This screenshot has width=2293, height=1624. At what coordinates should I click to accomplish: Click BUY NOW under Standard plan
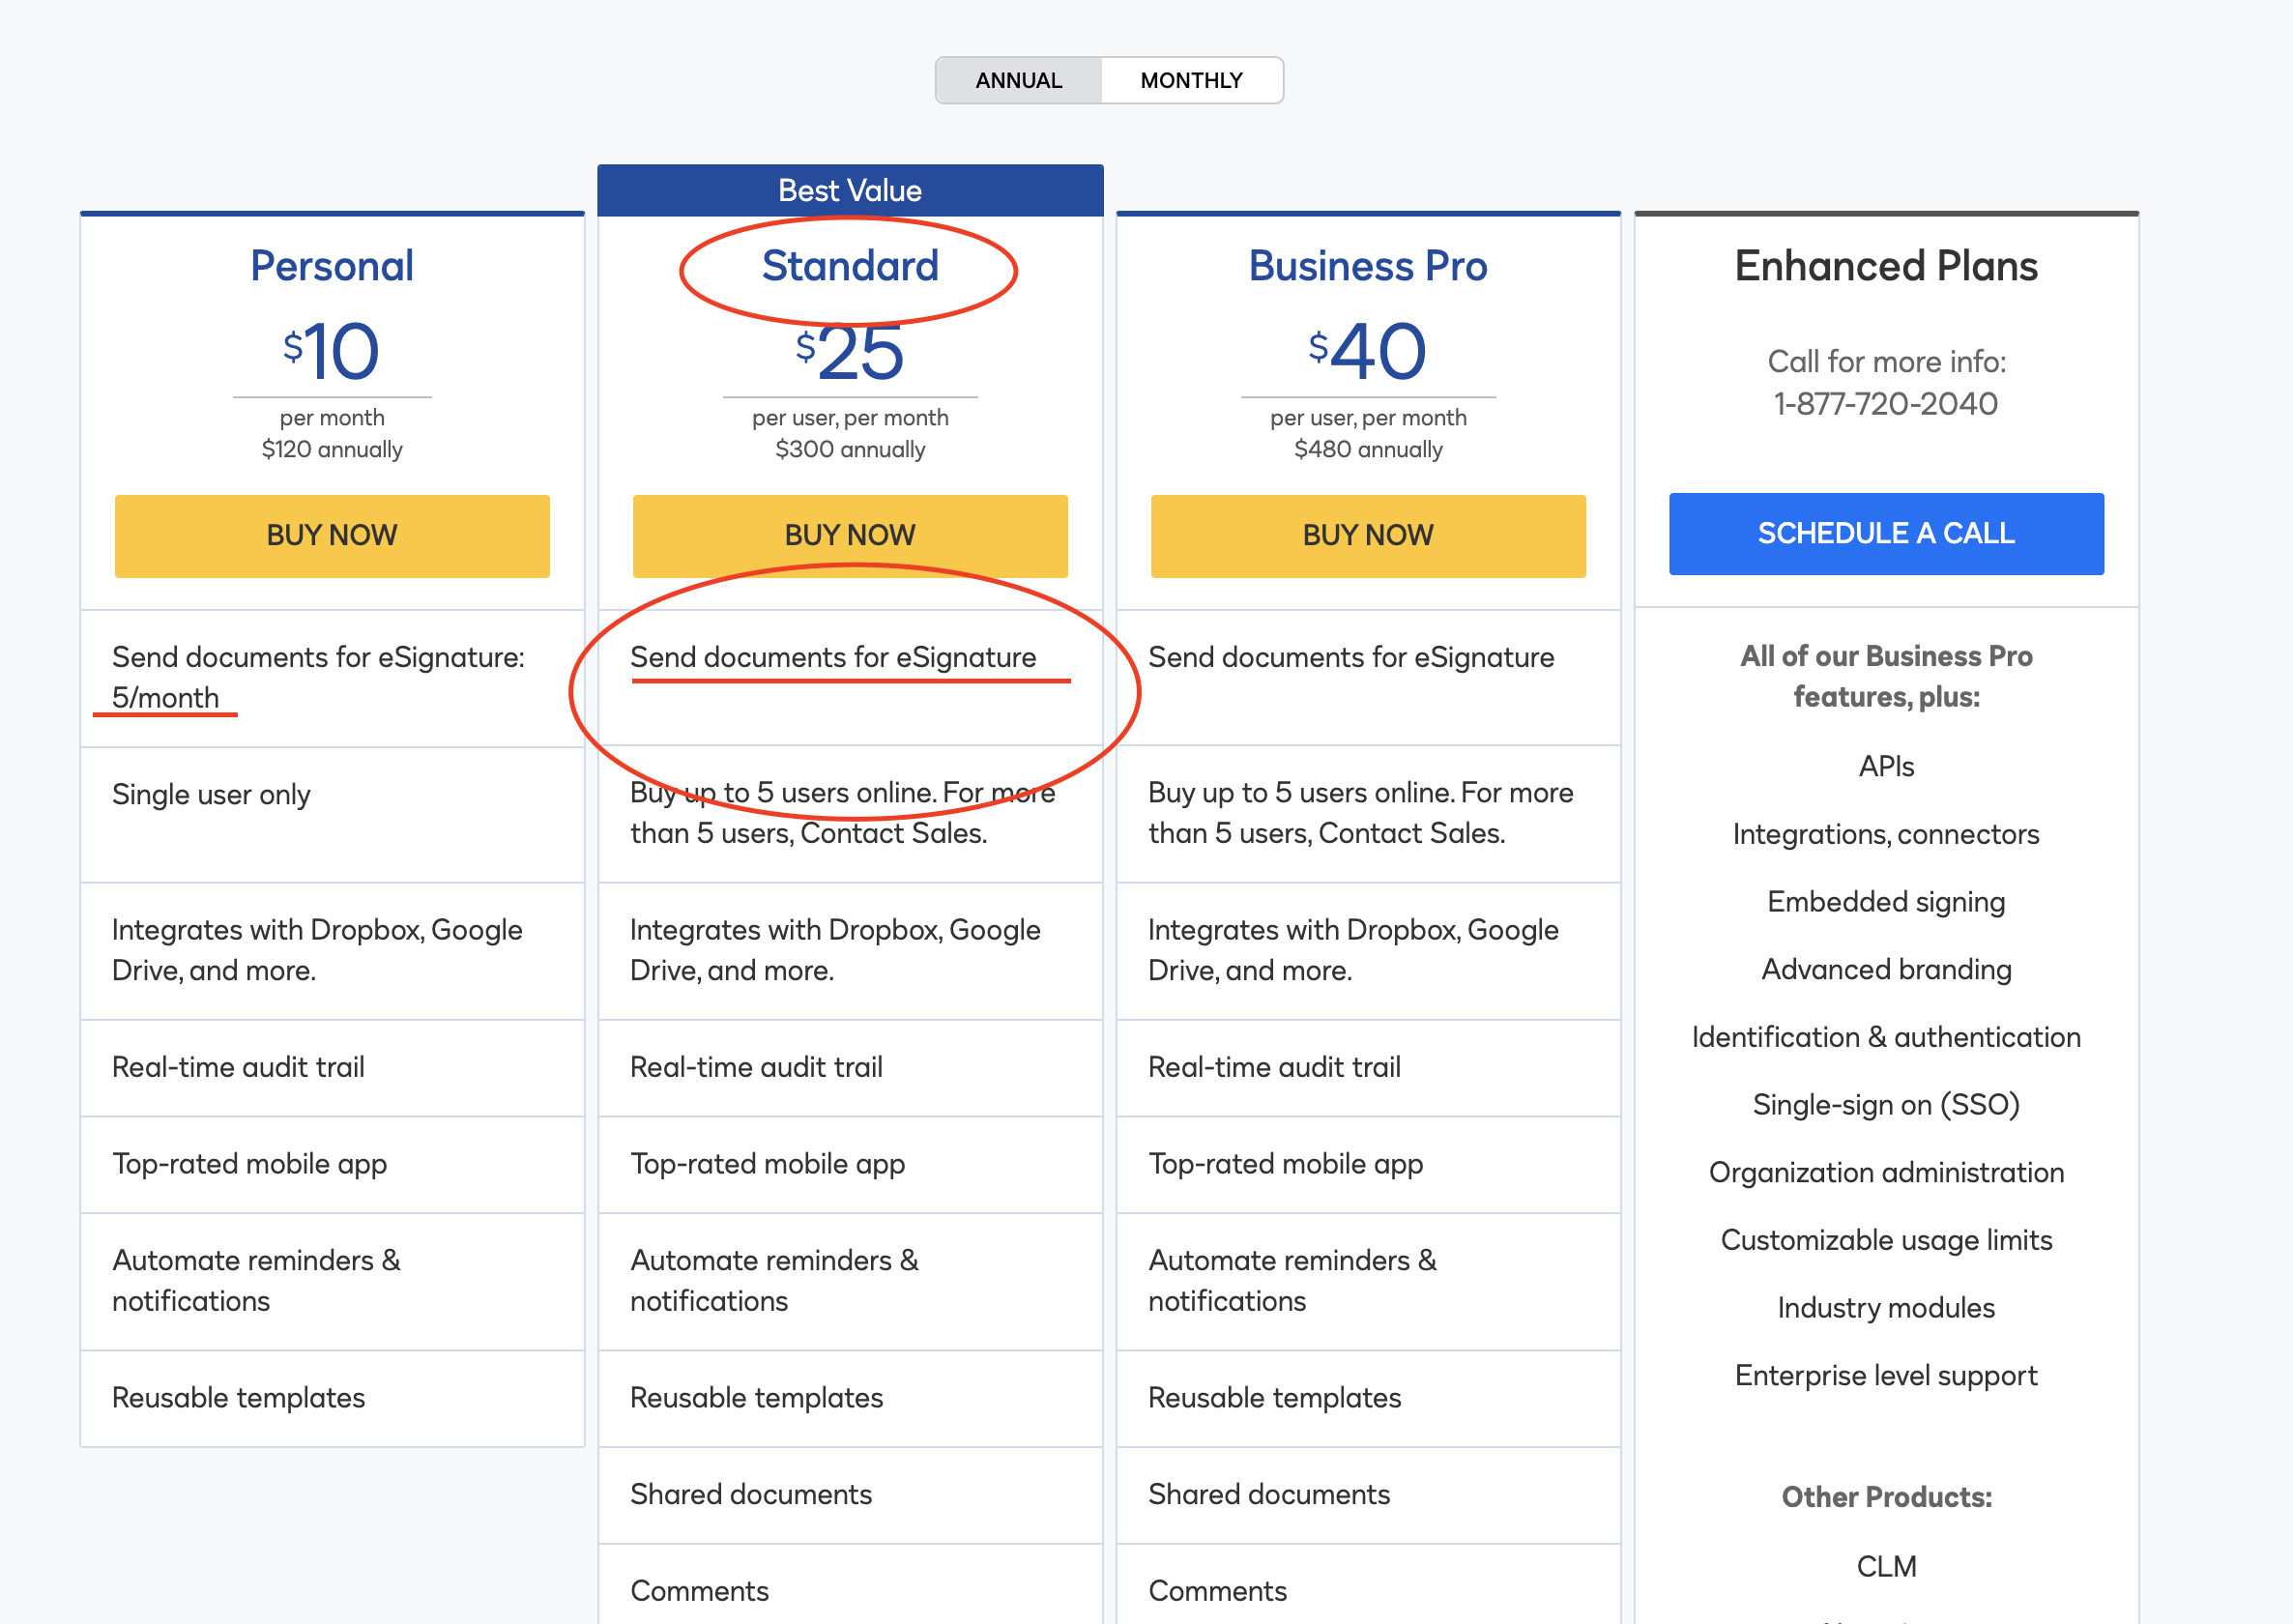(850, 535)
